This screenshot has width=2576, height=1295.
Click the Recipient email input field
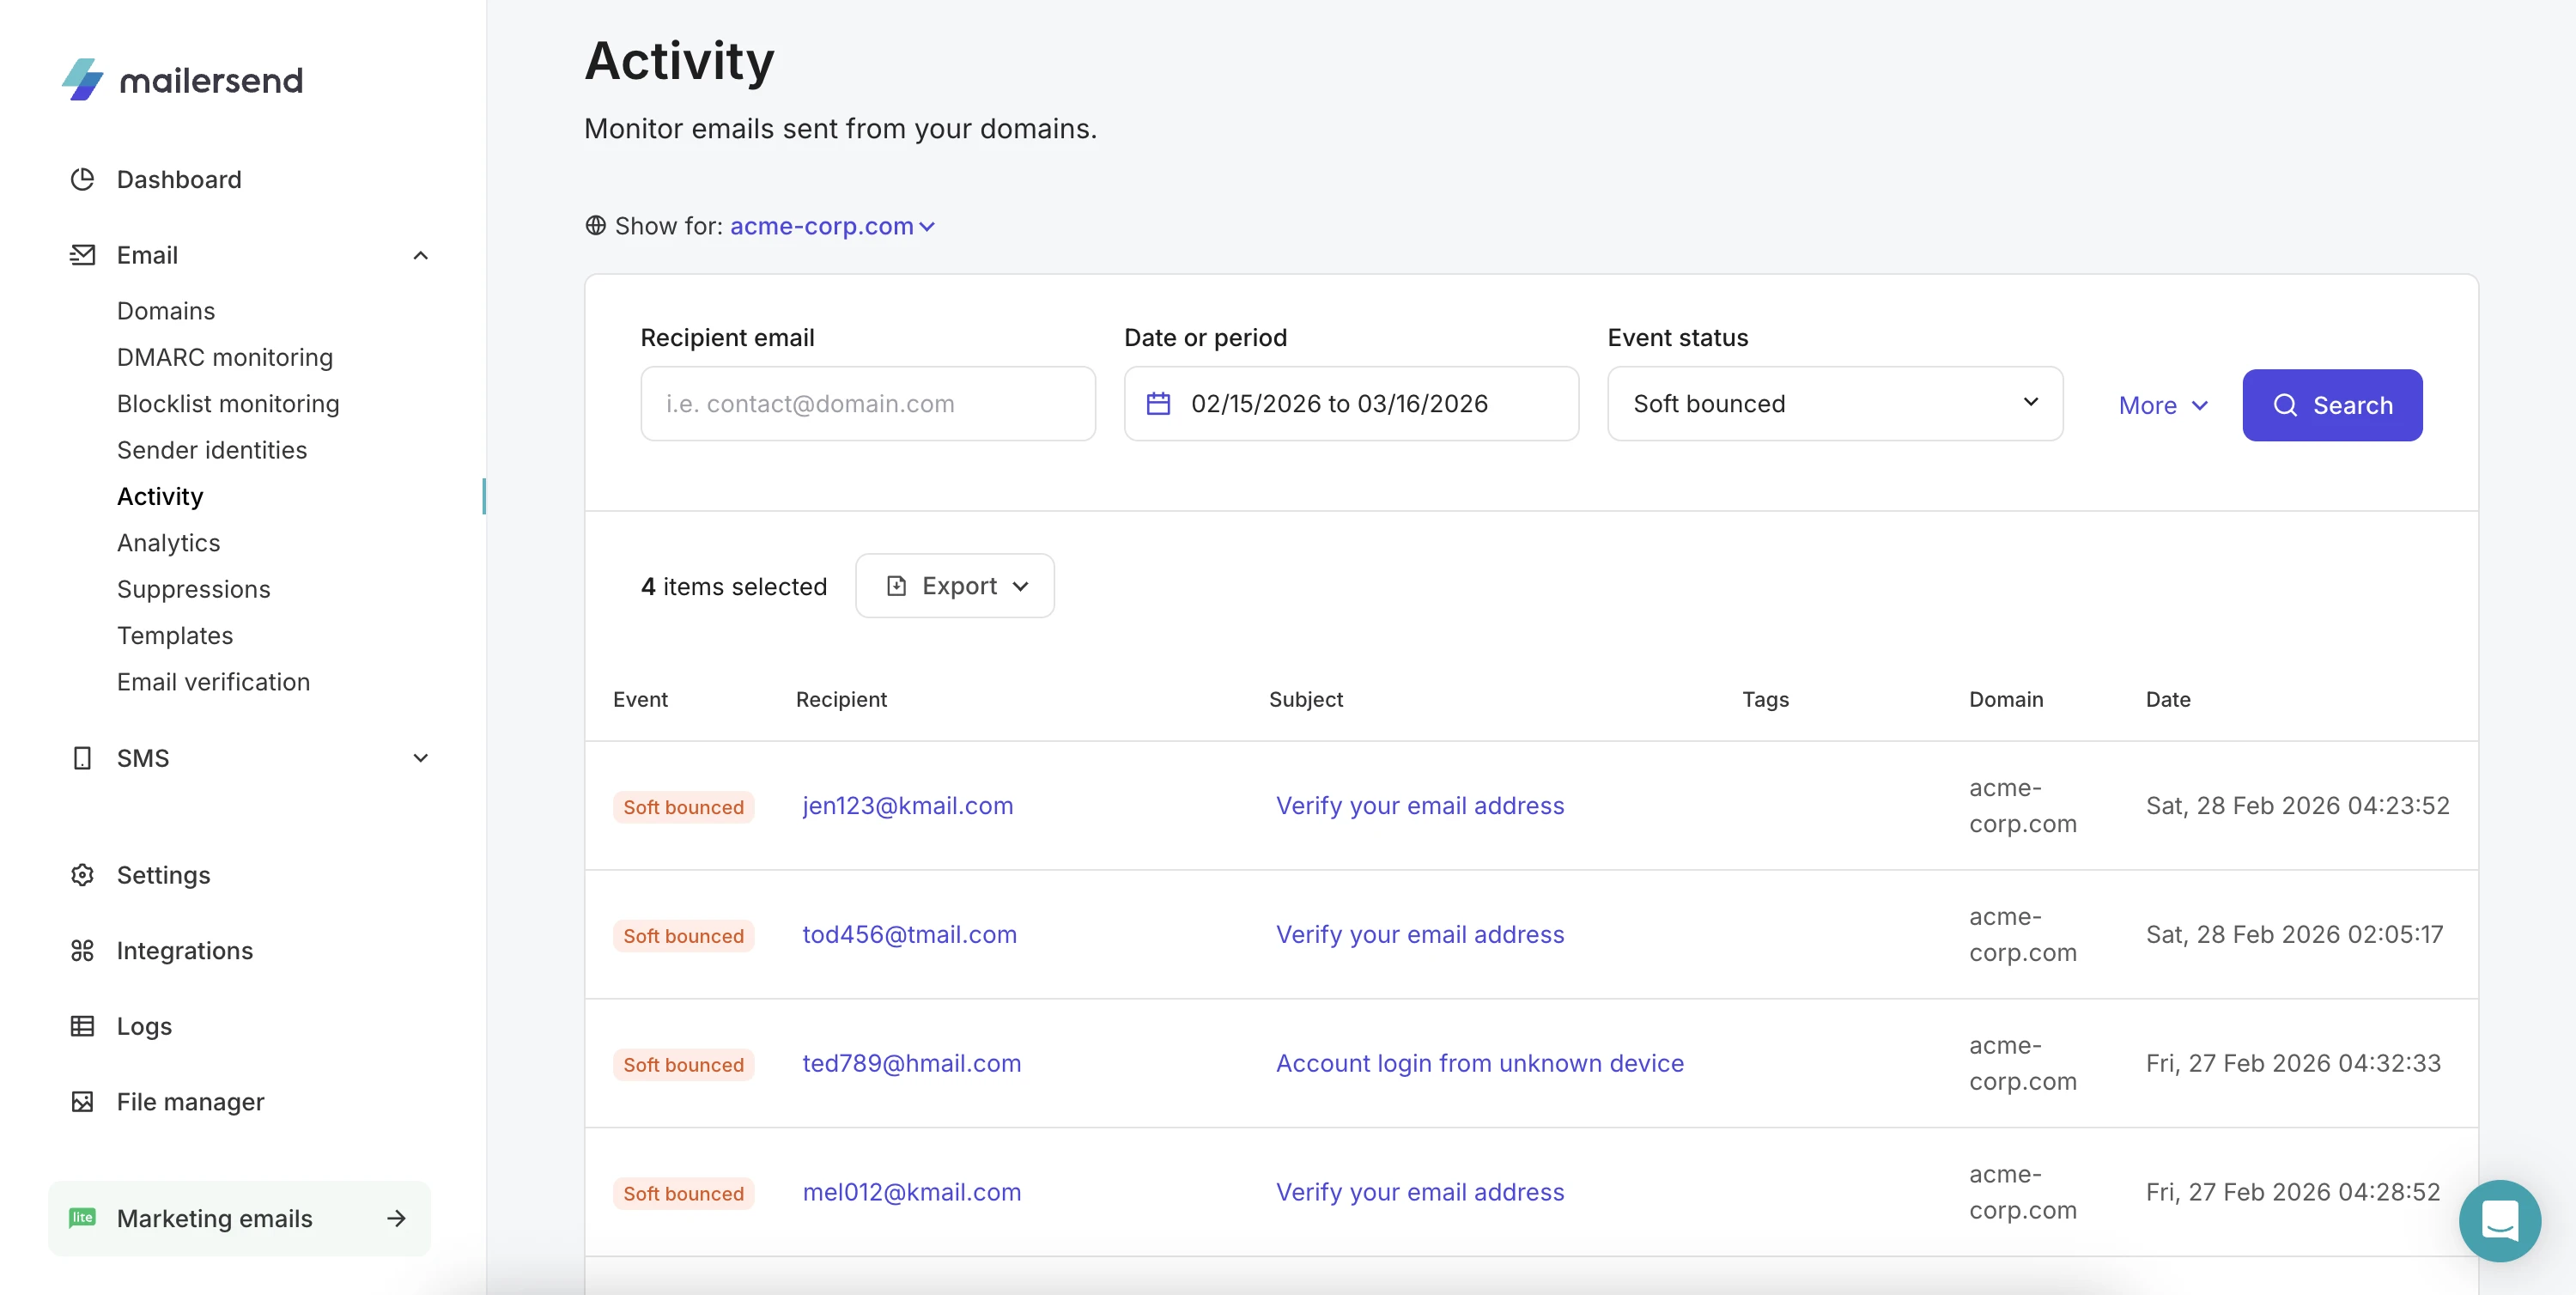tap(867, 403)
